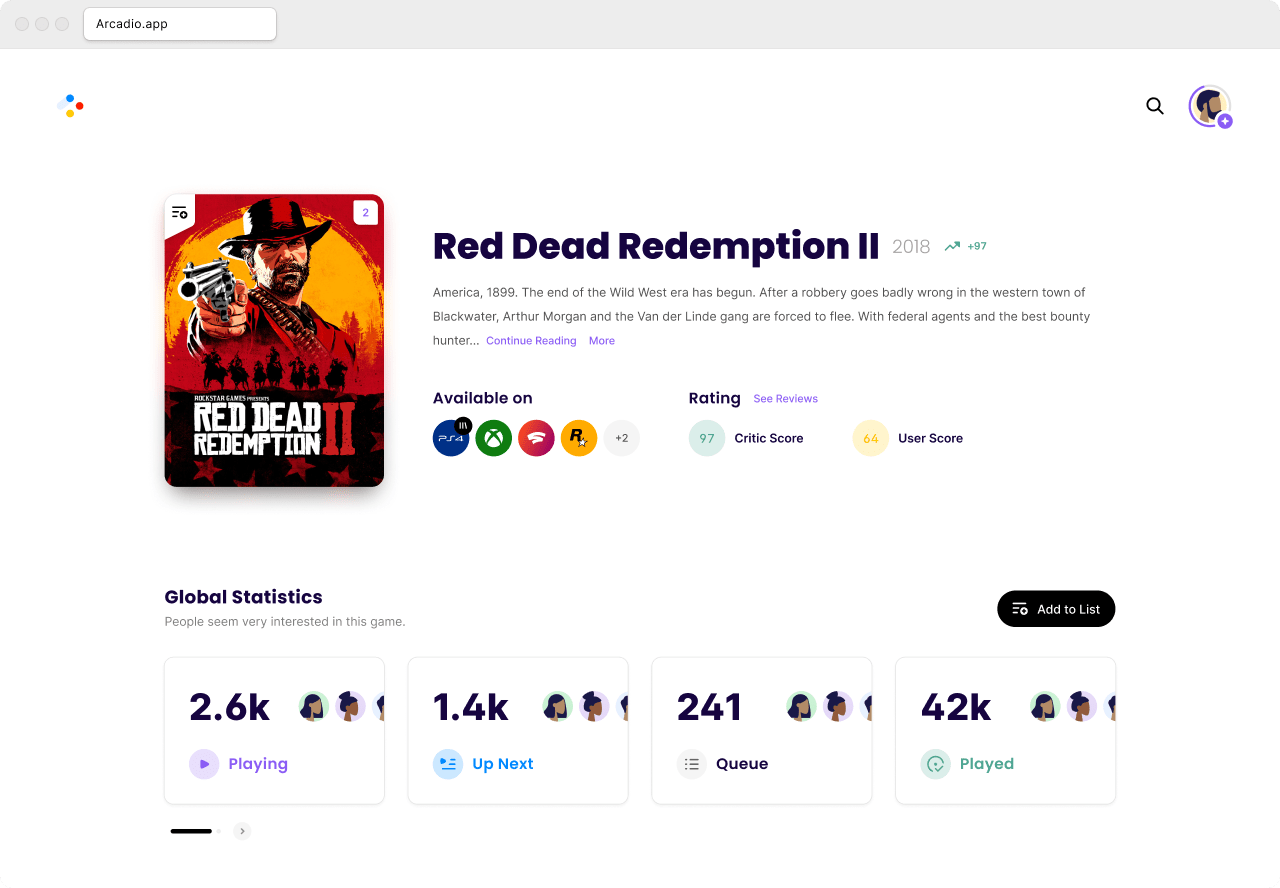The width and height of the screenshot is (1280, 888).
Task: Click the Up Next label
Action: pos(503,764)
